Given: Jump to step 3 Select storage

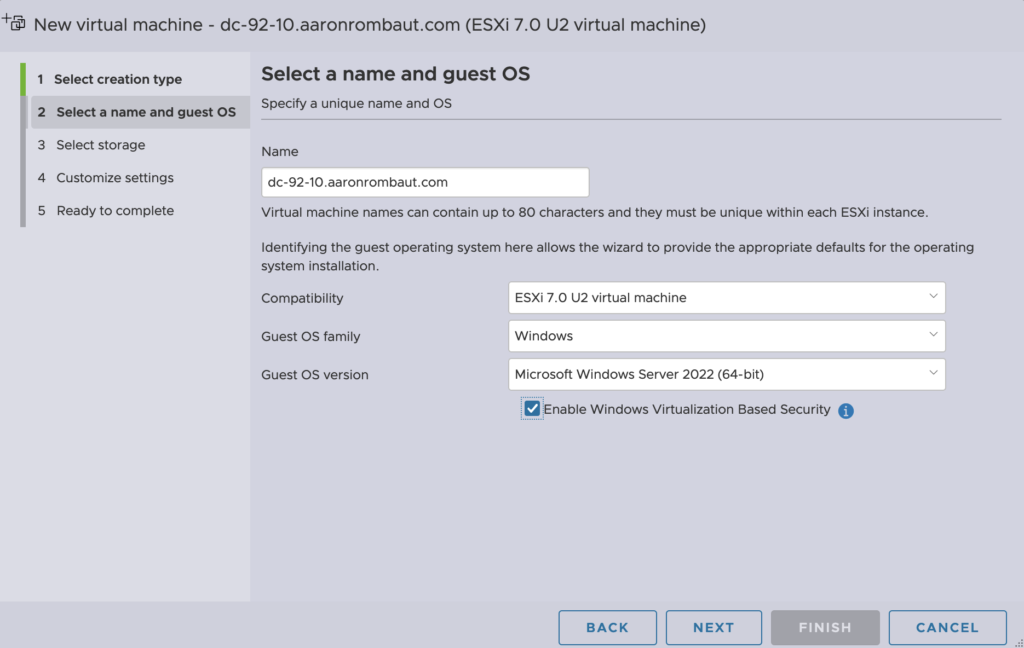Looking at the screenshot, I should [x=100, y=145].
